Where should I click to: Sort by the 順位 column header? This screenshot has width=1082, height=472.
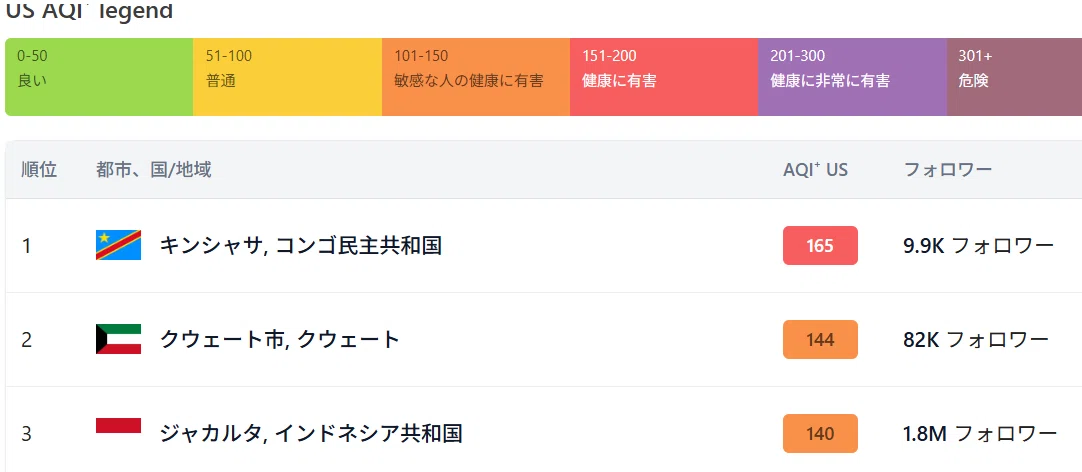[39, 170]
